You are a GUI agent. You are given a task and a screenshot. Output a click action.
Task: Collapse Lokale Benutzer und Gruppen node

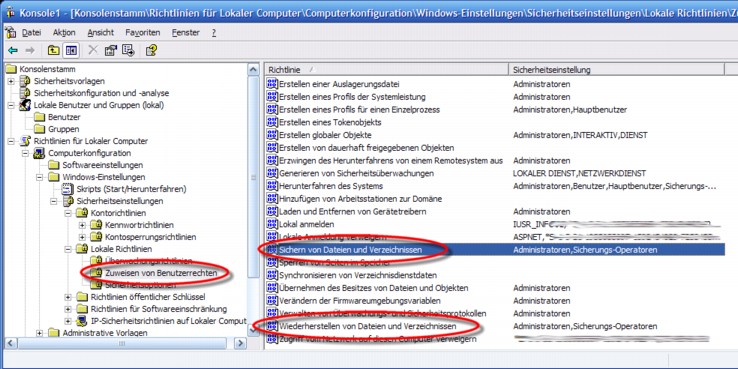coord(11,105)
